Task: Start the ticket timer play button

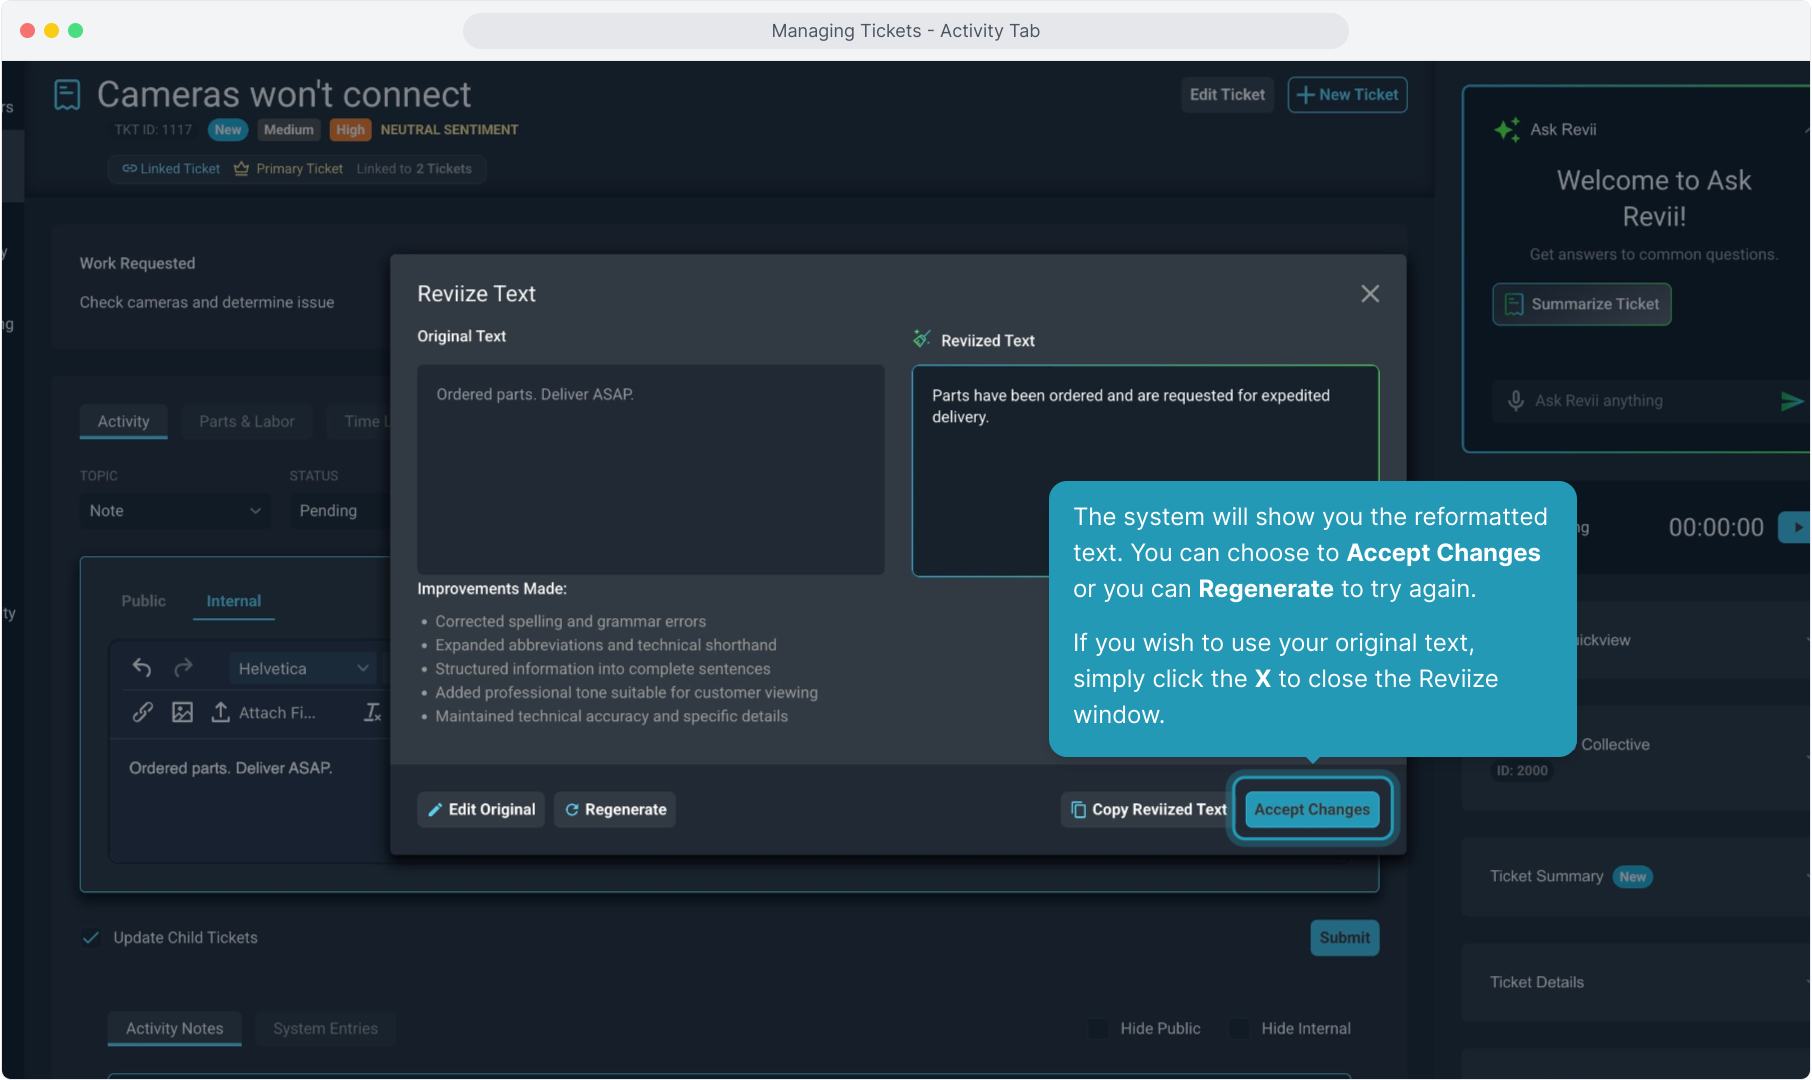Action: coord(1797,527)
